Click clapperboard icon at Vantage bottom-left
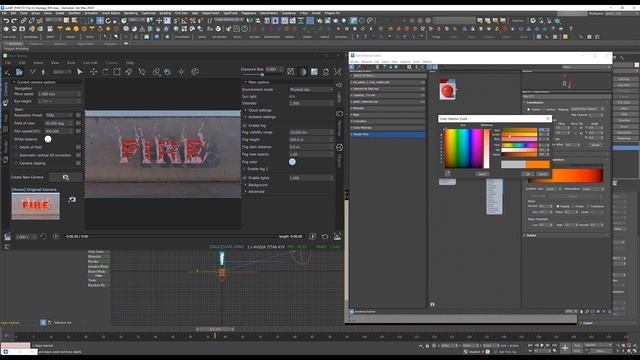Image resolution: width=640 pixels, height=360 pixels. click(7, 236)
